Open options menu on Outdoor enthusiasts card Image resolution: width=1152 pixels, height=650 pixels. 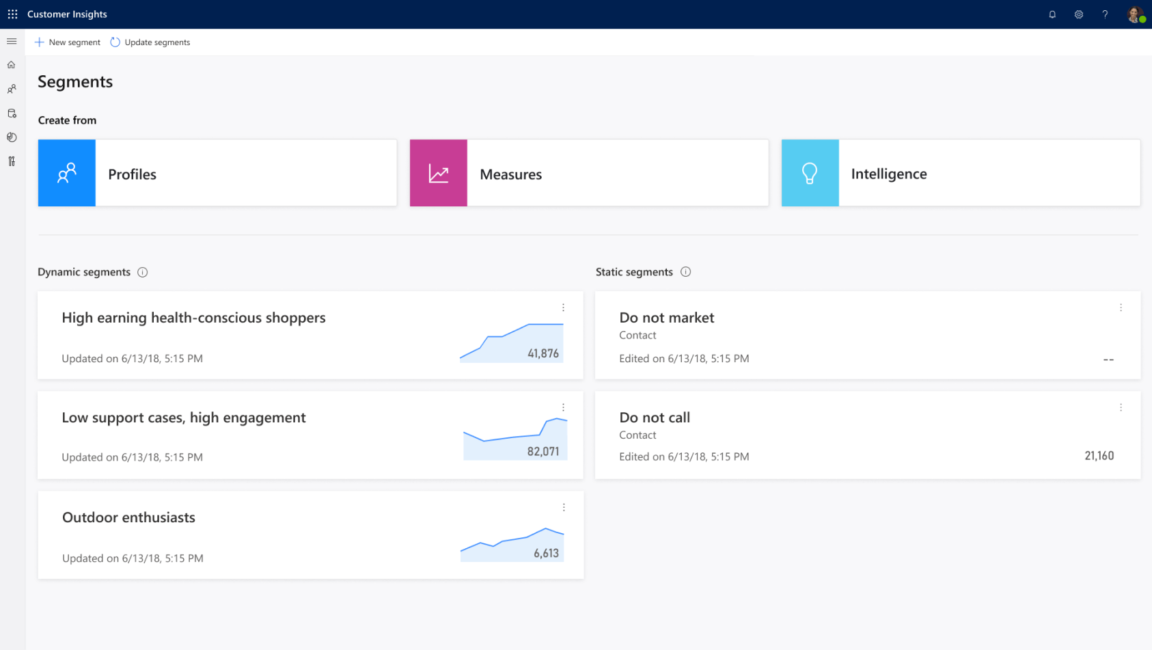pos(563,507)
